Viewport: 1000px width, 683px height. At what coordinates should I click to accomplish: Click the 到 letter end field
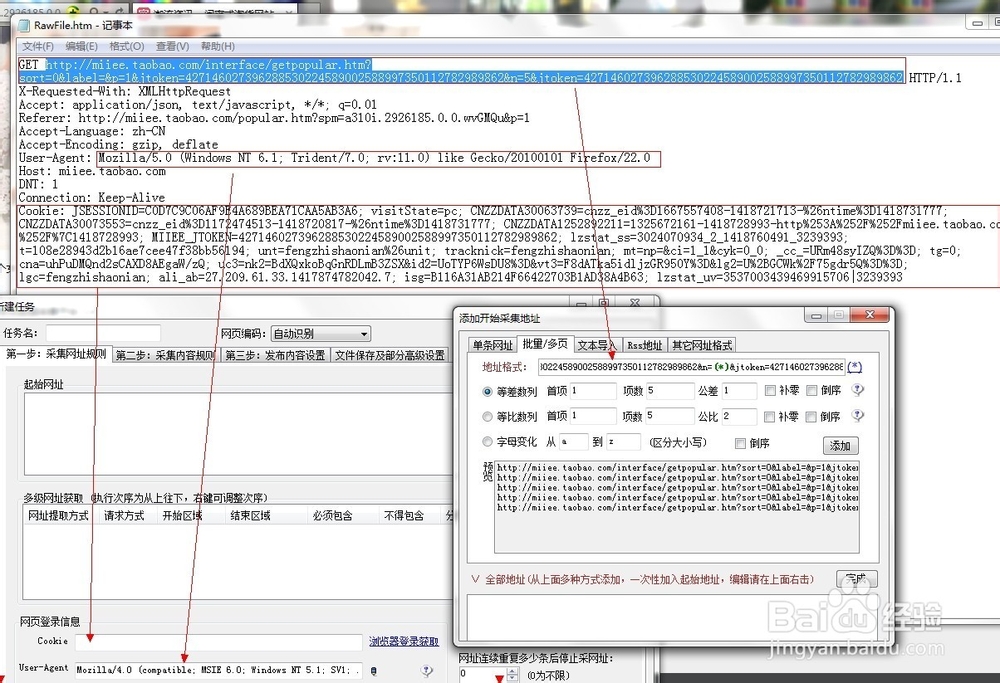click(x=623, y=441)
